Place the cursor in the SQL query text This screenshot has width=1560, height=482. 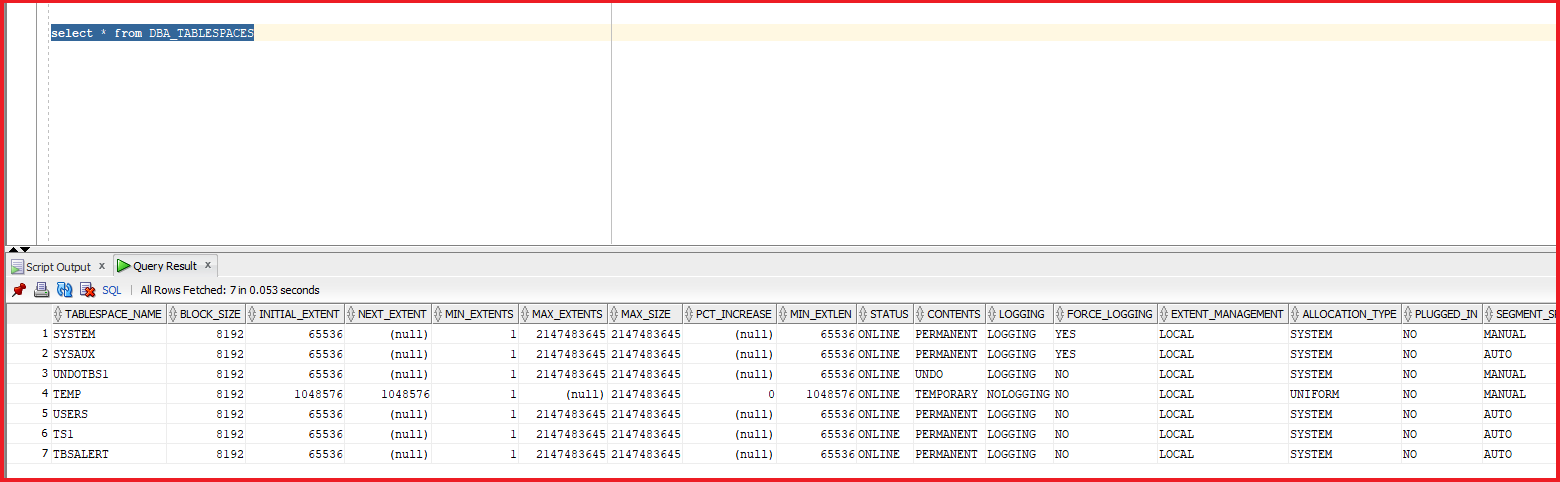click(152, 33)
